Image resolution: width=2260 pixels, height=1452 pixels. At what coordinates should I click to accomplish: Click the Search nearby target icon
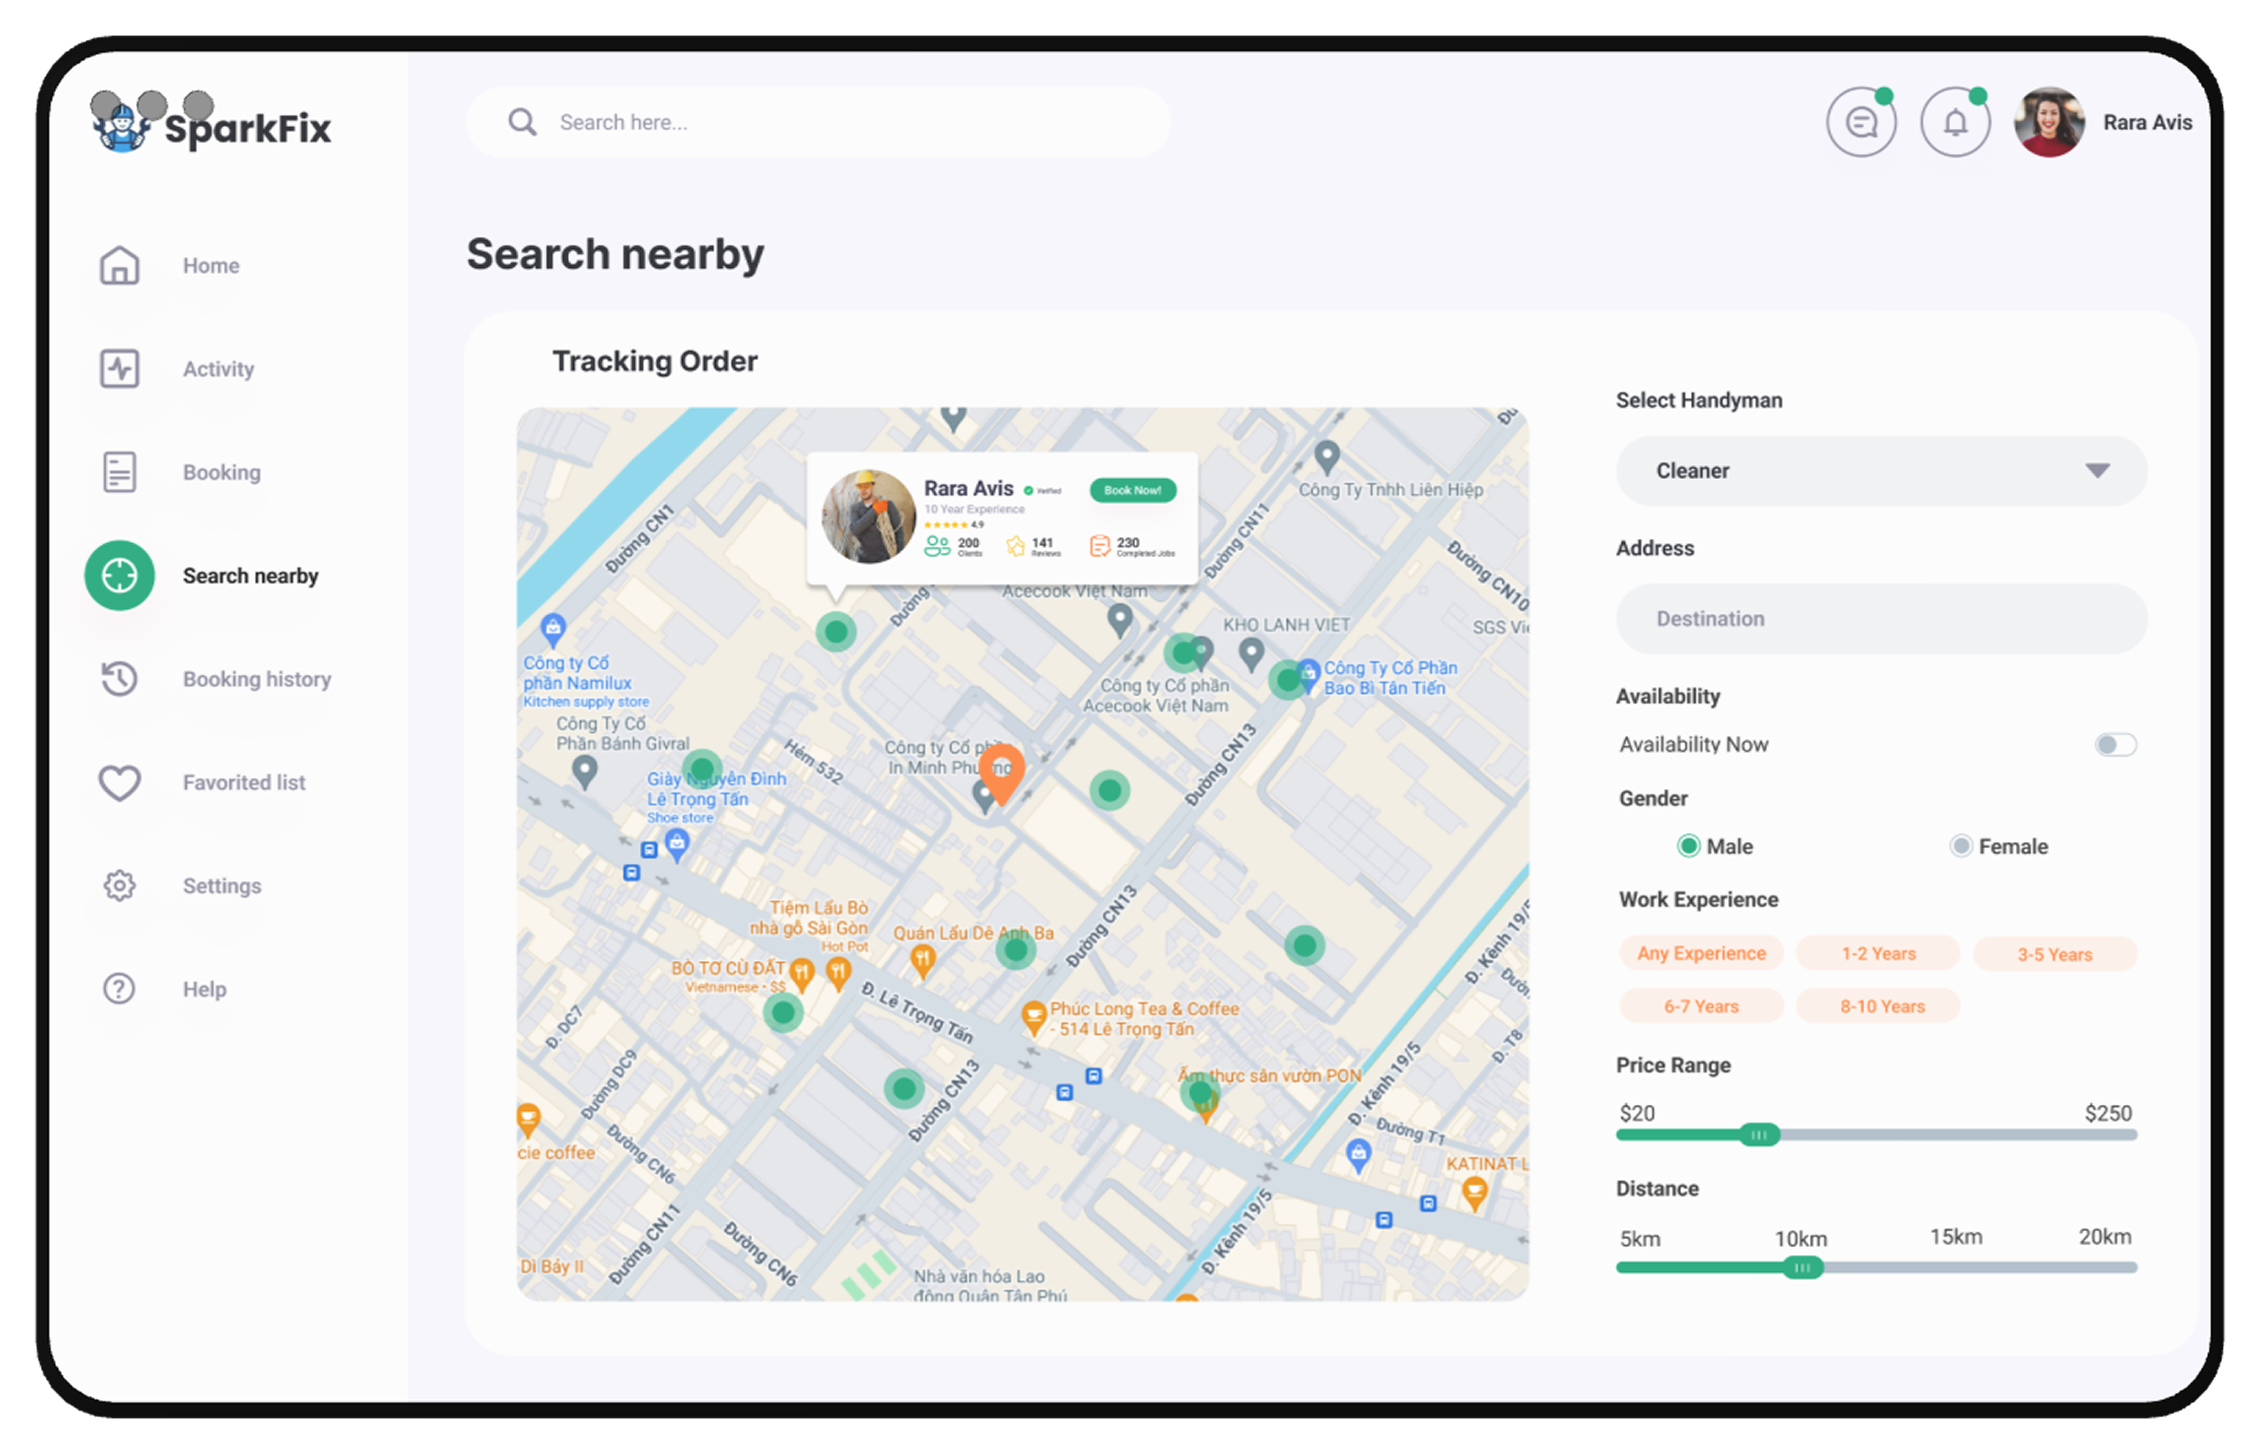coord(119,575)
